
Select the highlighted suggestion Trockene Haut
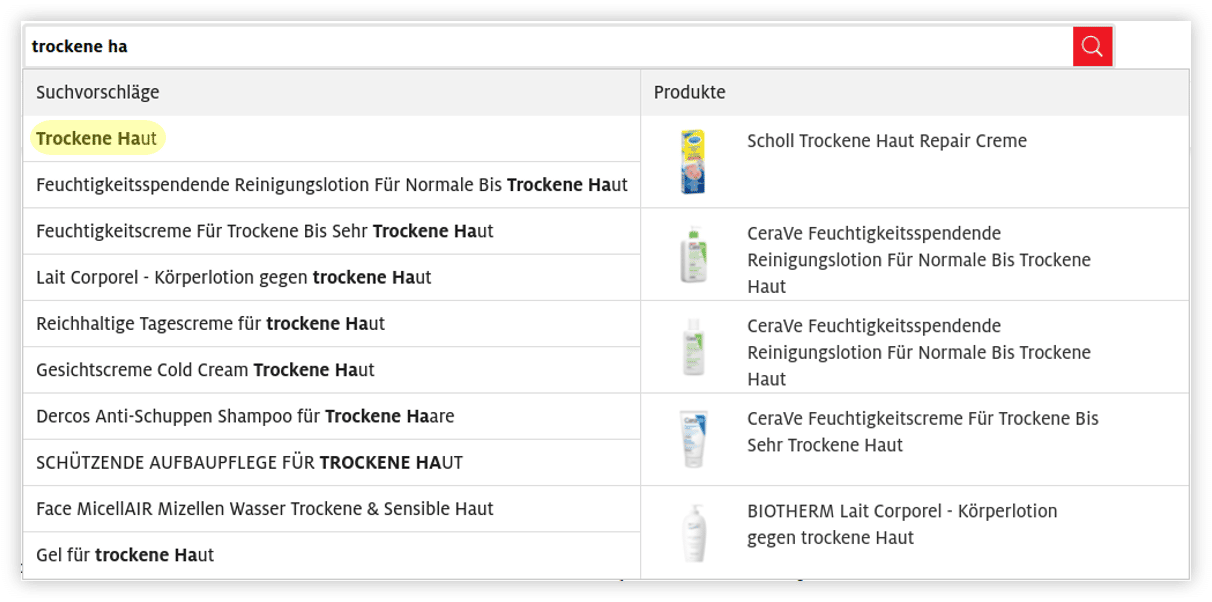point(96,138)
